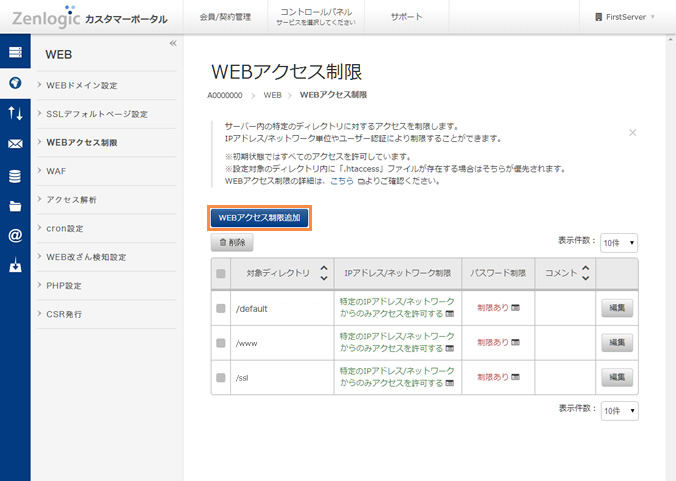This screenshot has height=481, width=676.
Task: Click 制限あり text in /default row
Action: (x=493, y=308)
